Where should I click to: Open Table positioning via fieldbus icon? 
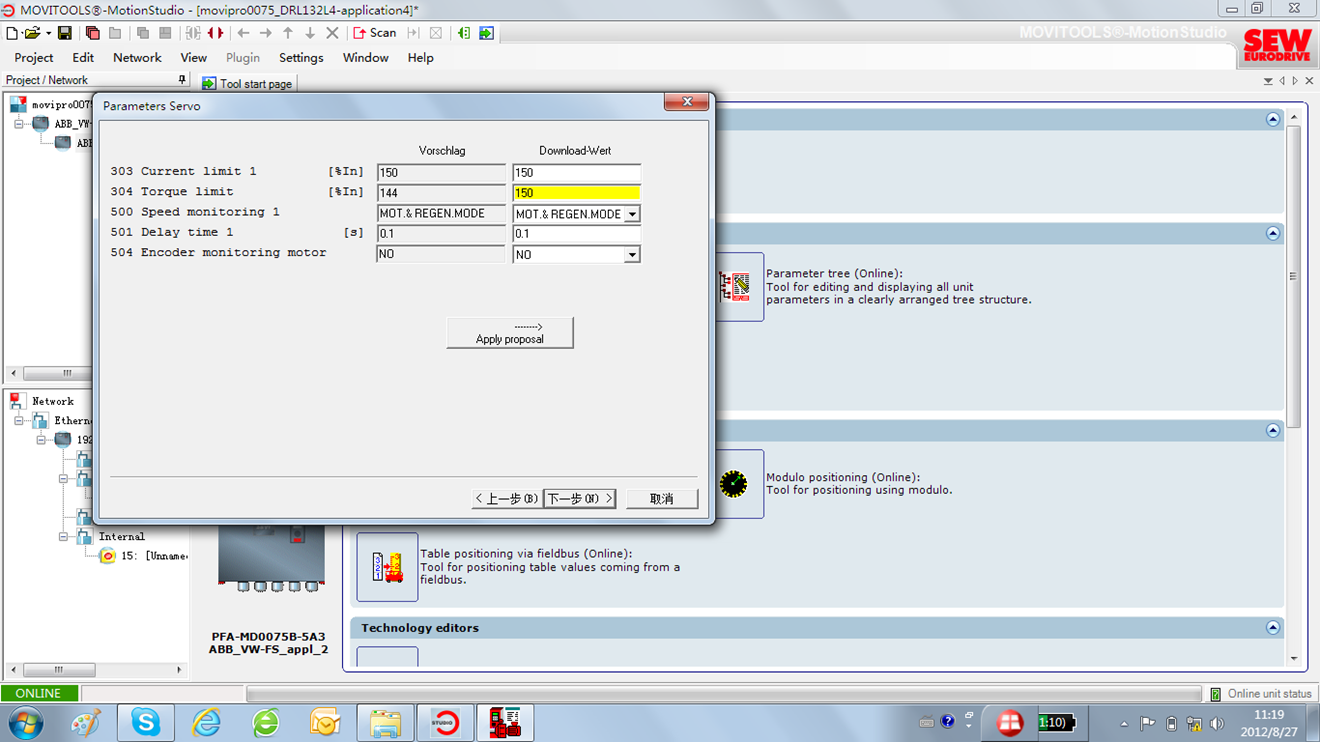(x=387, y=567)
